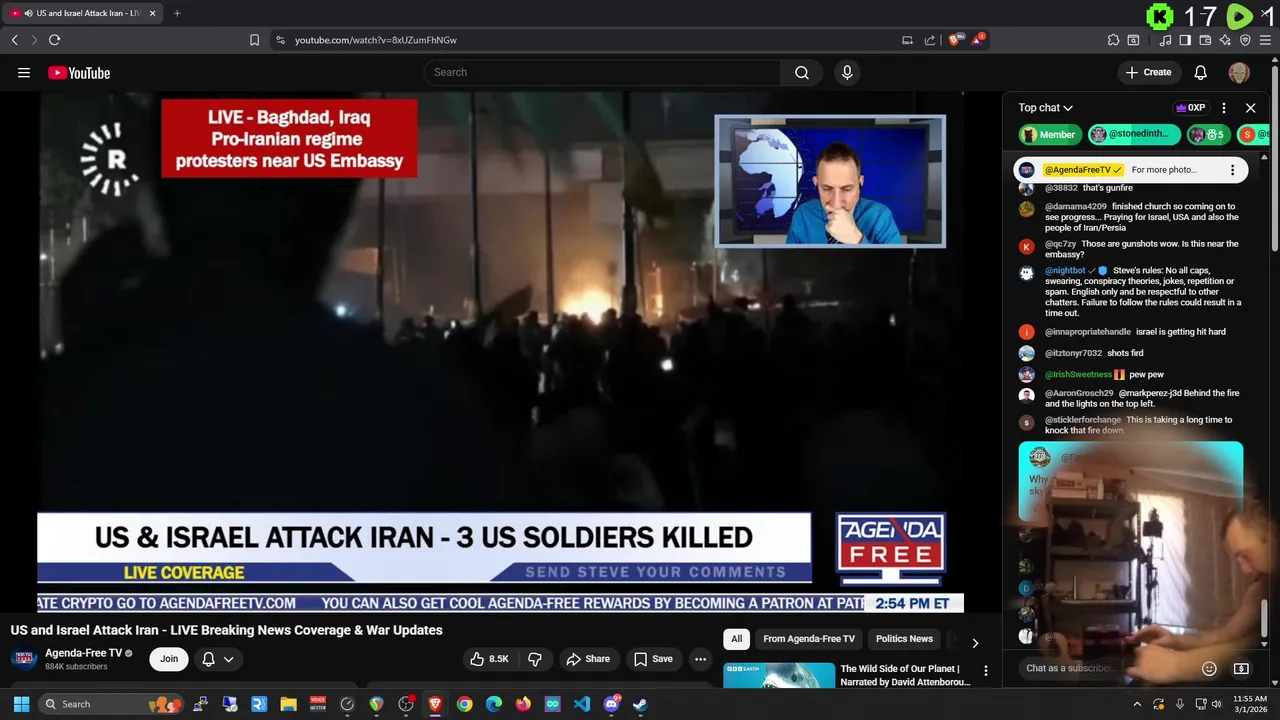
Task: Switch to the YouTube browser tab
Action: (x=82, y=13)
